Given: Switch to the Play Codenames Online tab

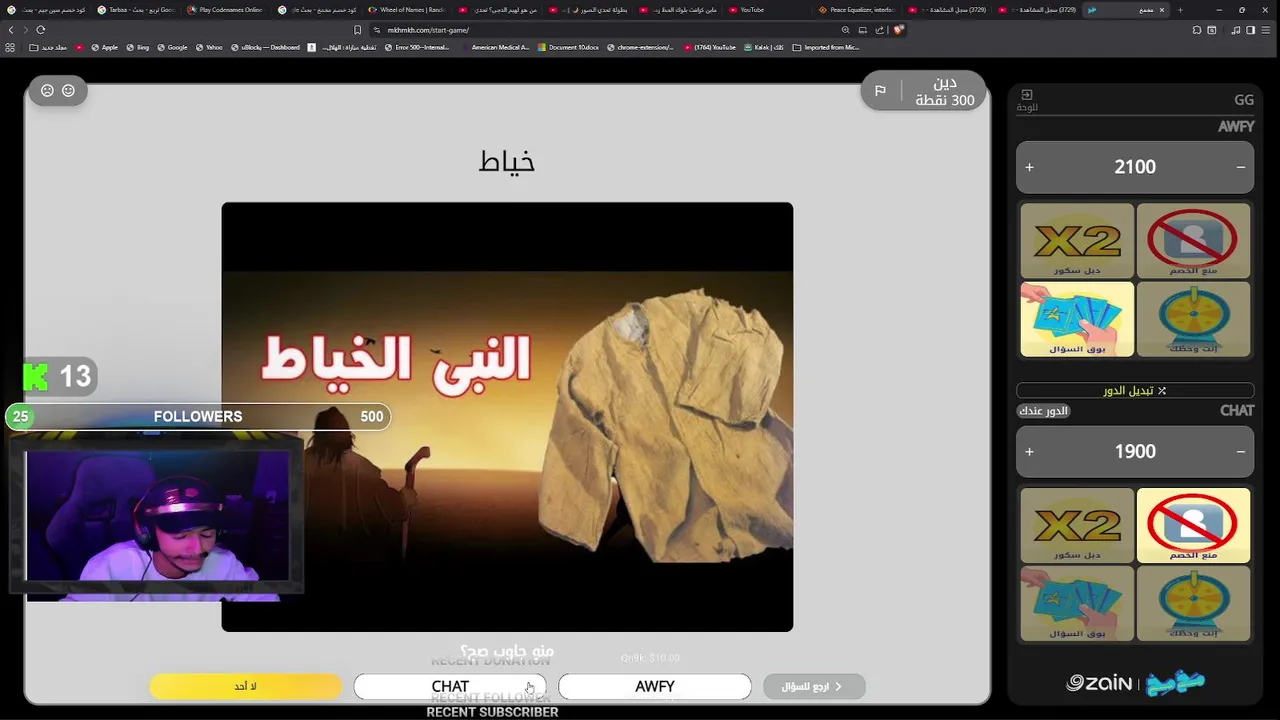Looking at the screenshot, I should point(226,10).
